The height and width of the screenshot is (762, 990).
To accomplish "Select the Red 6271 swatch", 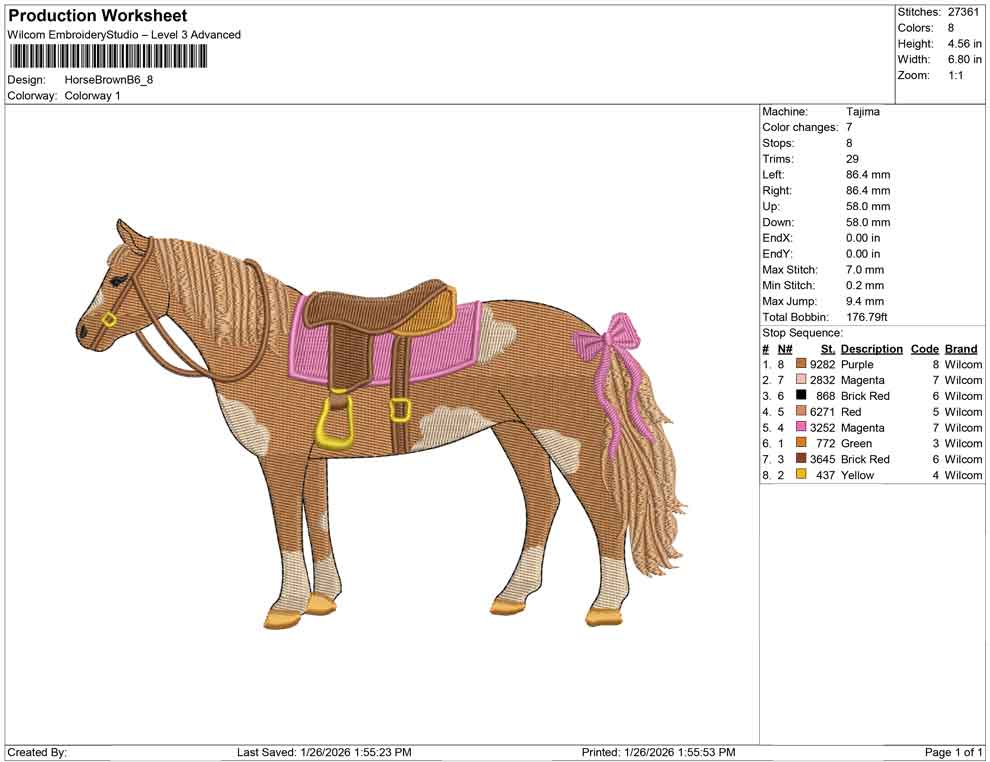I will point(799,412).
